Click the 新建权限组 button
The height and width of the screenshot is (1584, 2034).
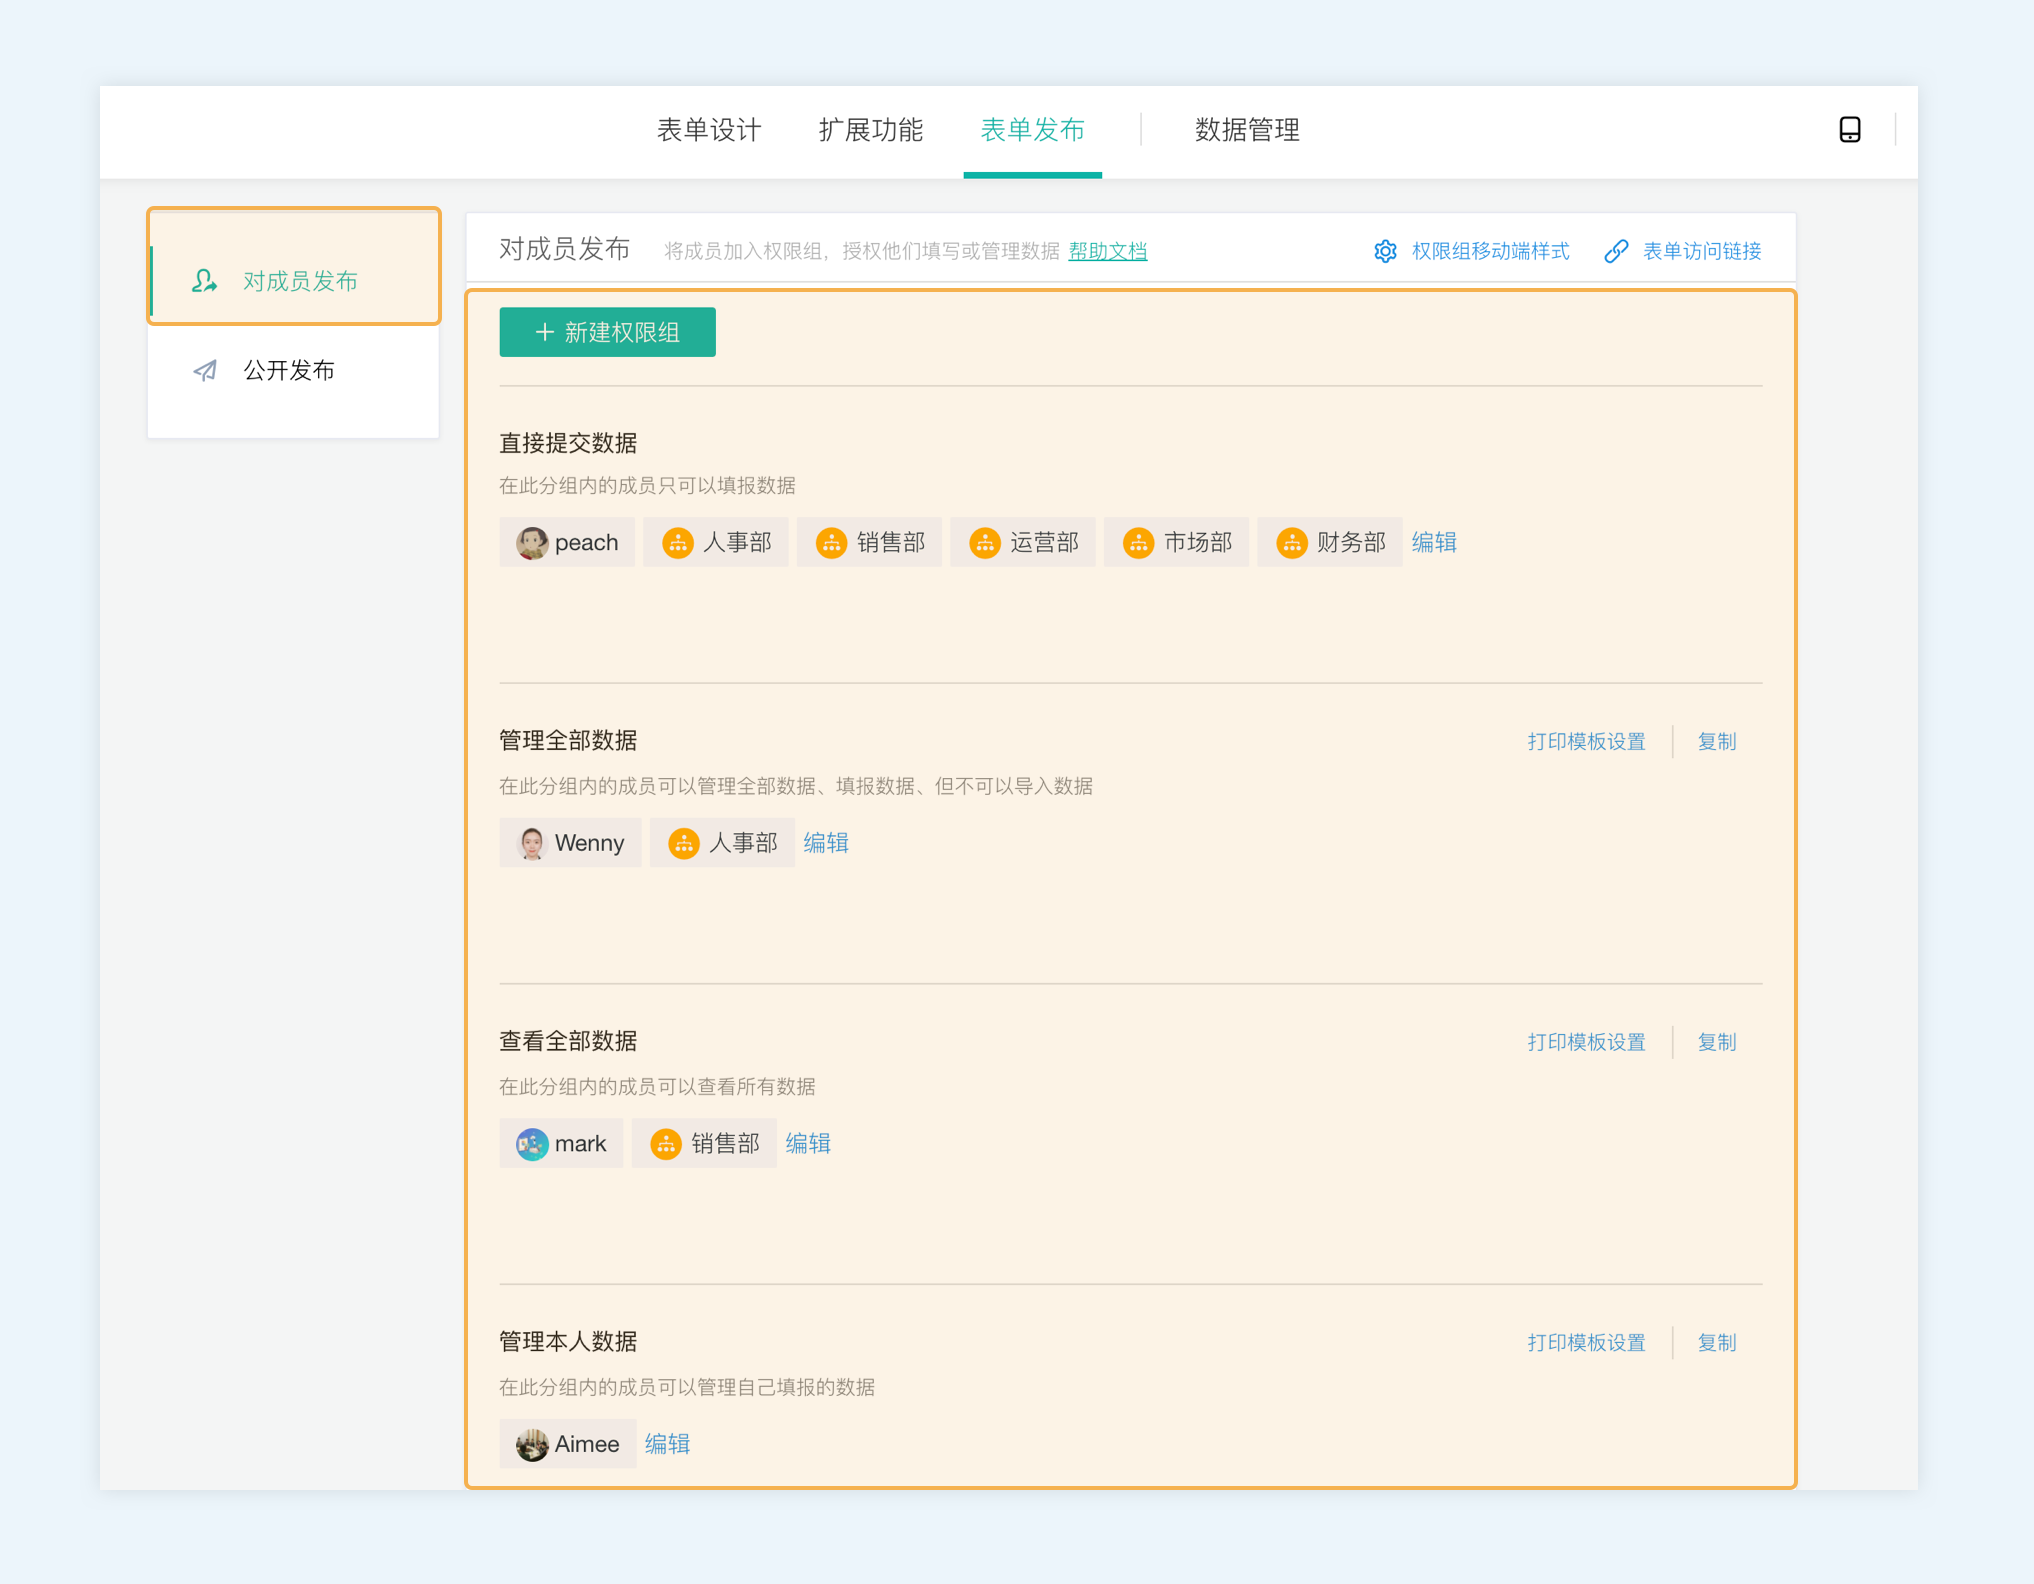pyautogui.click(x=607, y=332)
